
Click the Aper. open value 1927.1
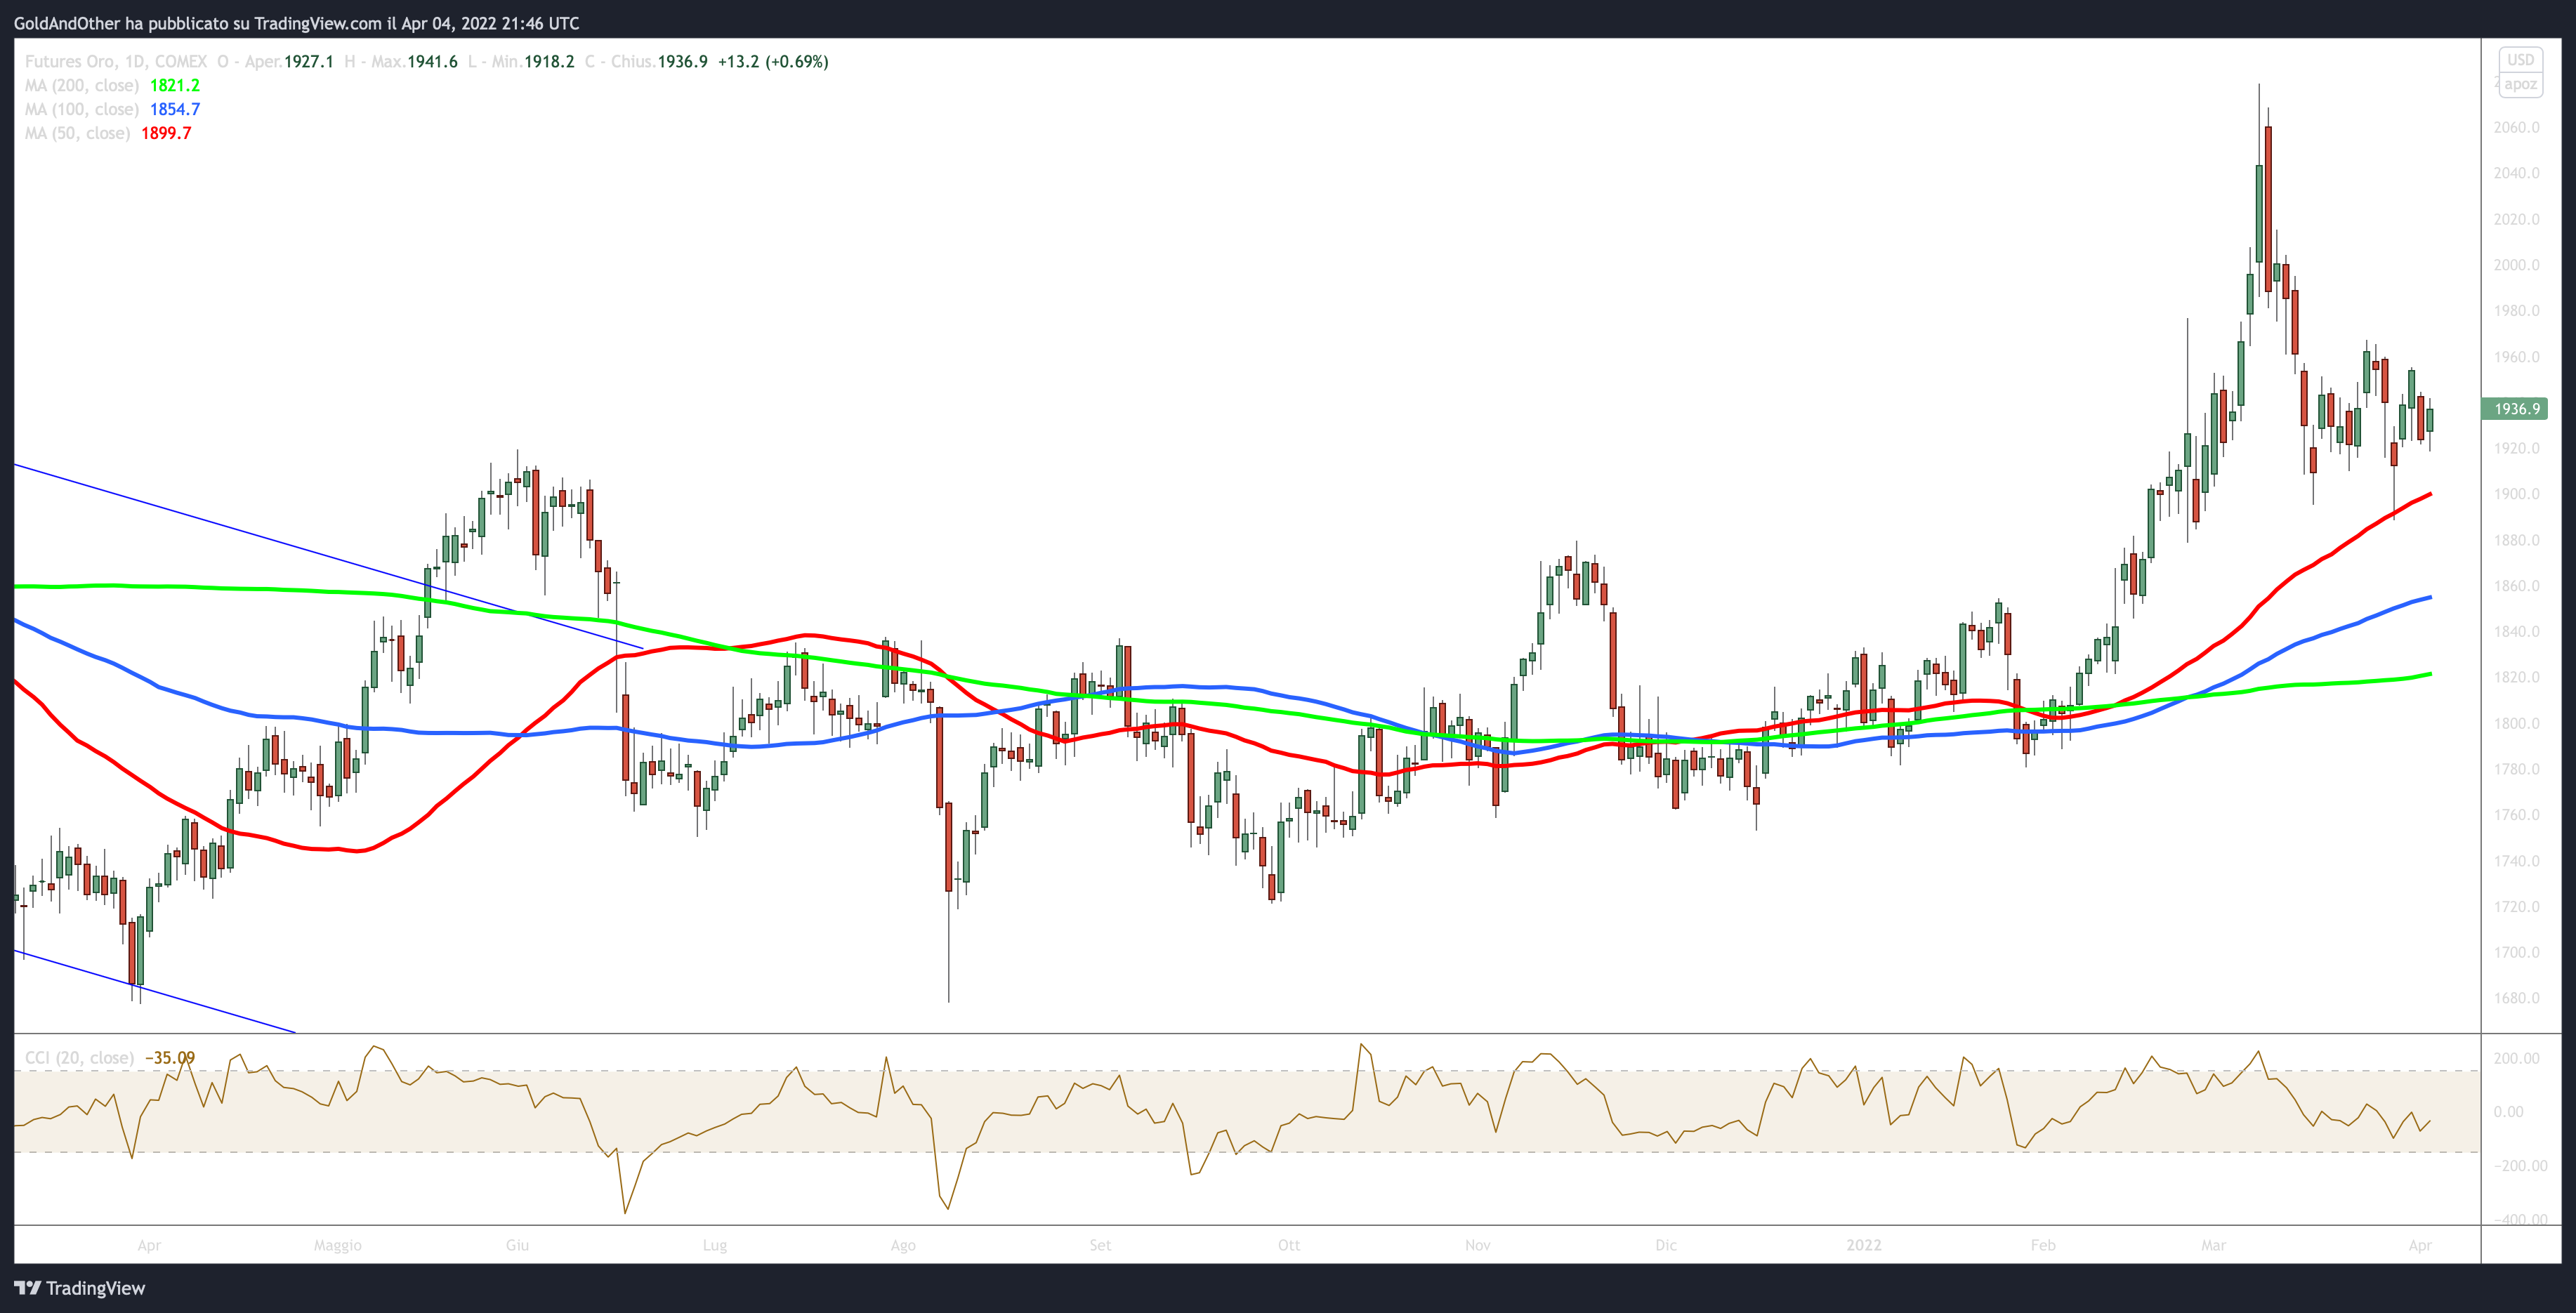pos(309,61)
